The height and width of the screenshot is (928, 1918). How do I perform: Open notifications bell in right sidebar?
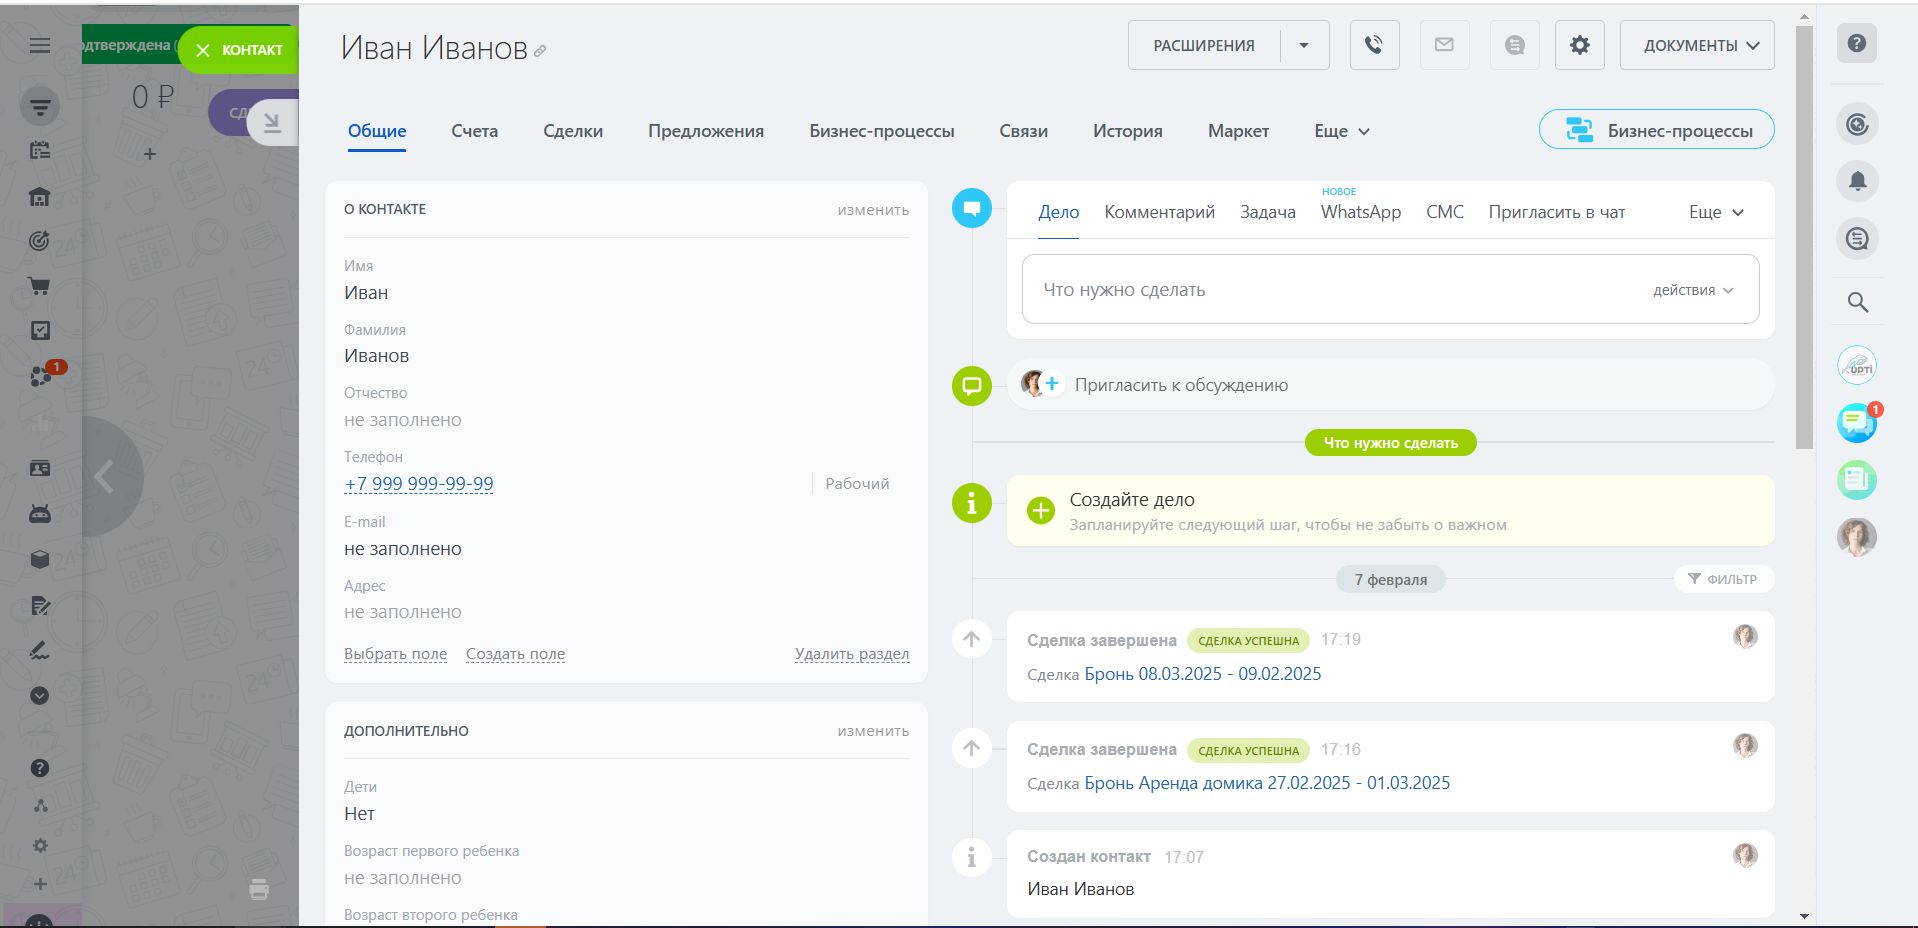pos(1857,181)
